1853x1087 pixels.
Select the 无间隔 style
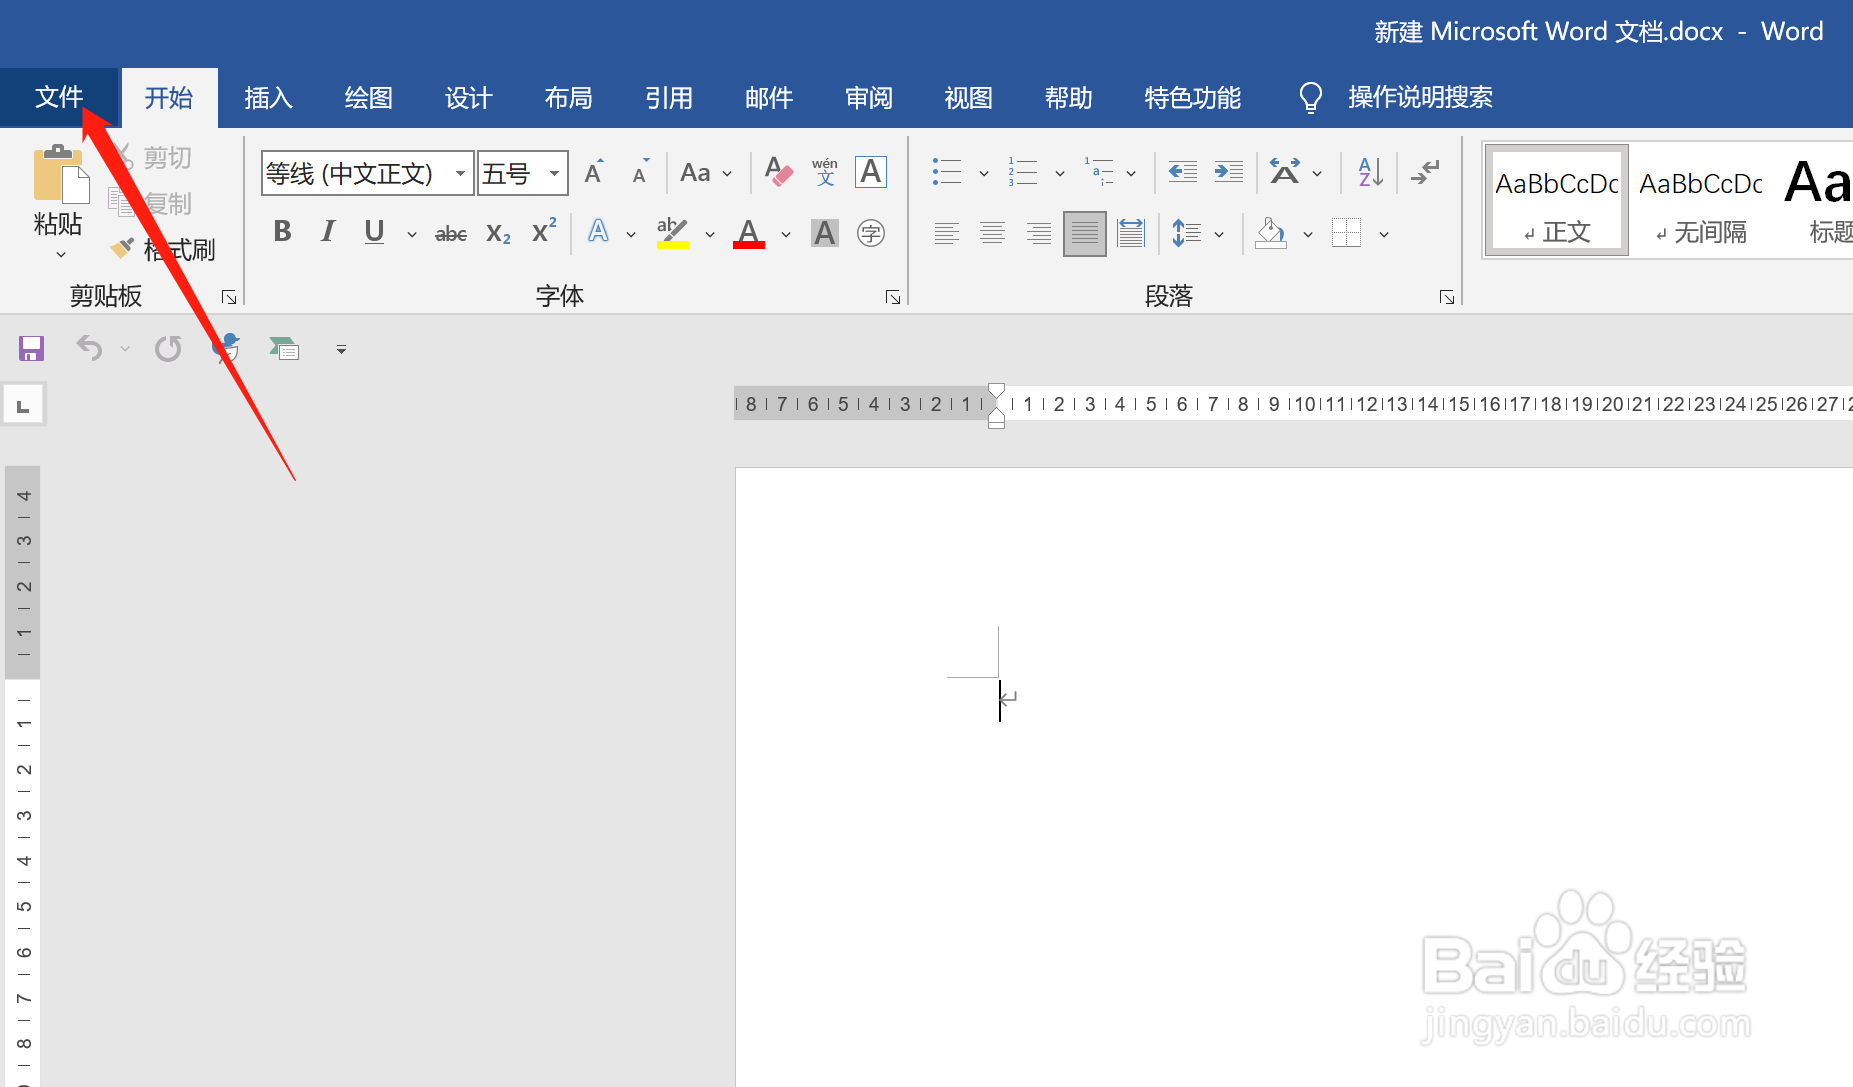(x=1701, y=200)
